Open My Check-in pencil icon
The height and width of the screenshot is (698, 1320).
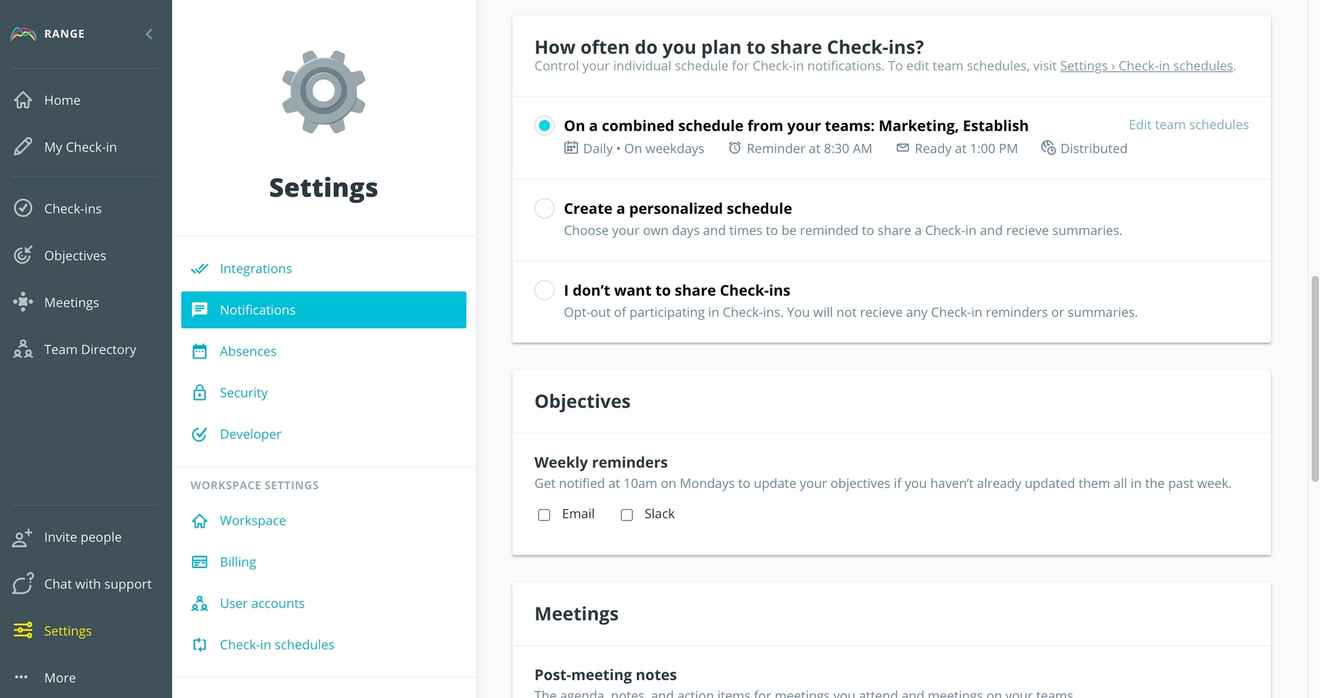pos(22,147)
